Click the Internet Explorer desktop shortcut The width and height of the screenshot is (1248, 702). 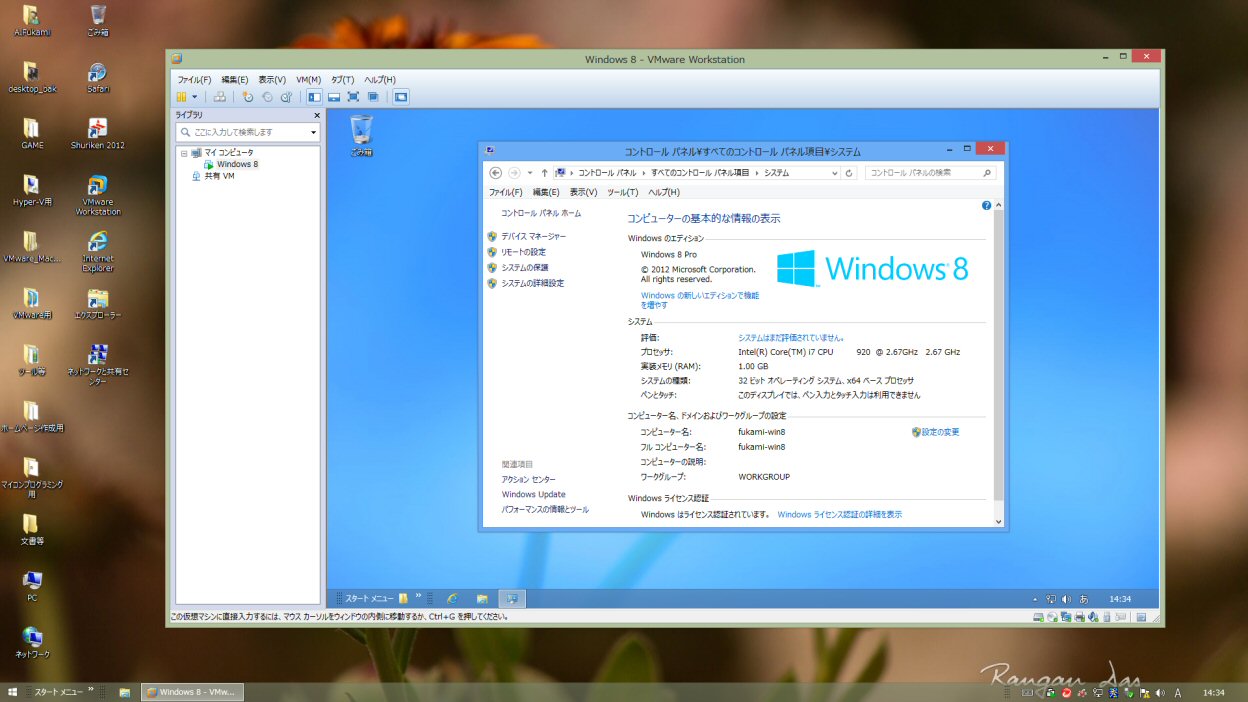pyautogui.click(x=98, y=252)
